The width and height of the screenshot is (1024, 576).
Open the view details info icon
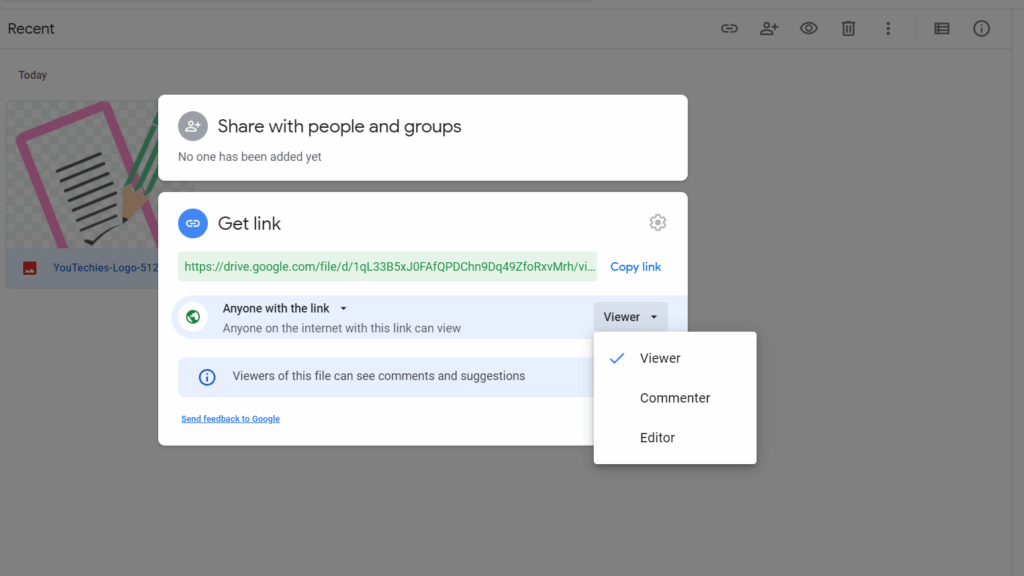pos(982,29)
